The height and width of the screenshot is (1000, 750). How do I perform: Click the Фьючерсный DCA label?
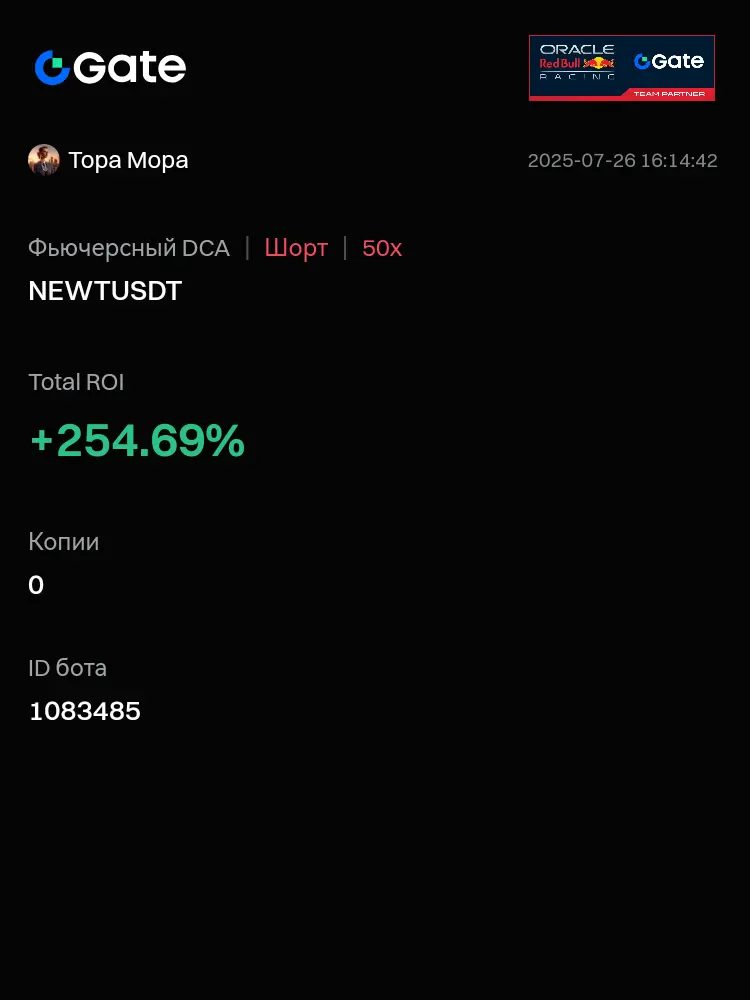tap(129, 248)
